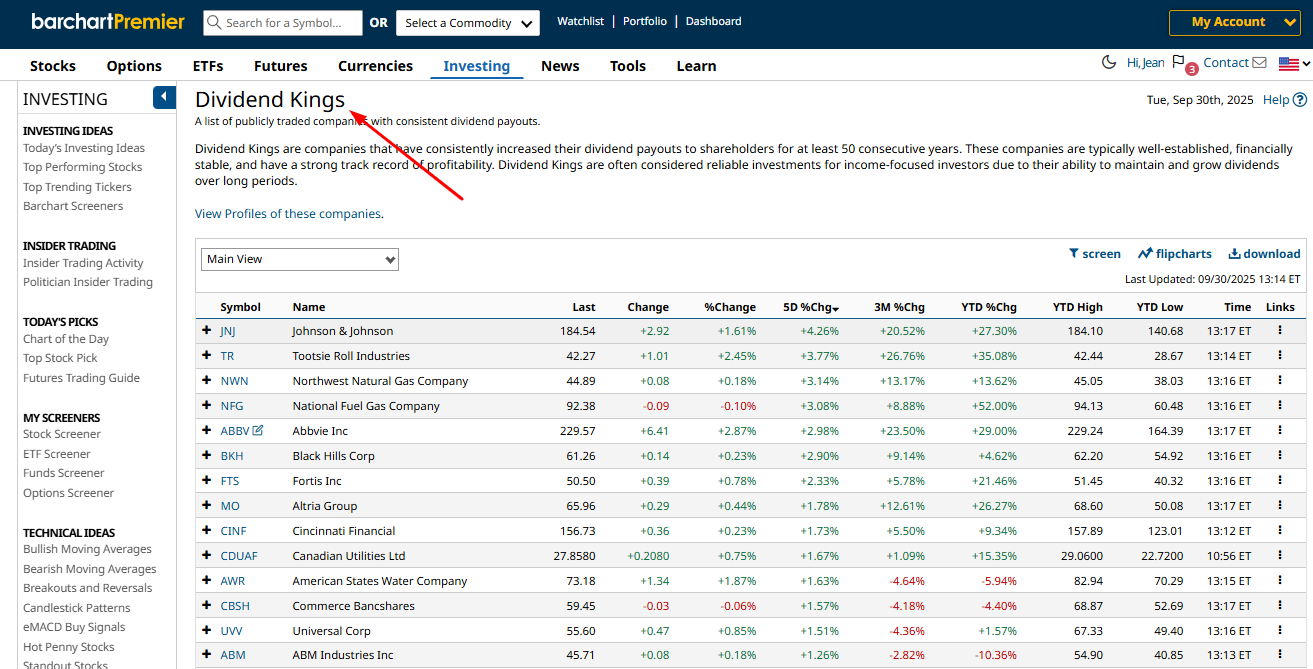The image size is (1313, 669).
Task: Open the Links menu for Altria Group
Action: pyautogui.click(x=1280, y=505)
